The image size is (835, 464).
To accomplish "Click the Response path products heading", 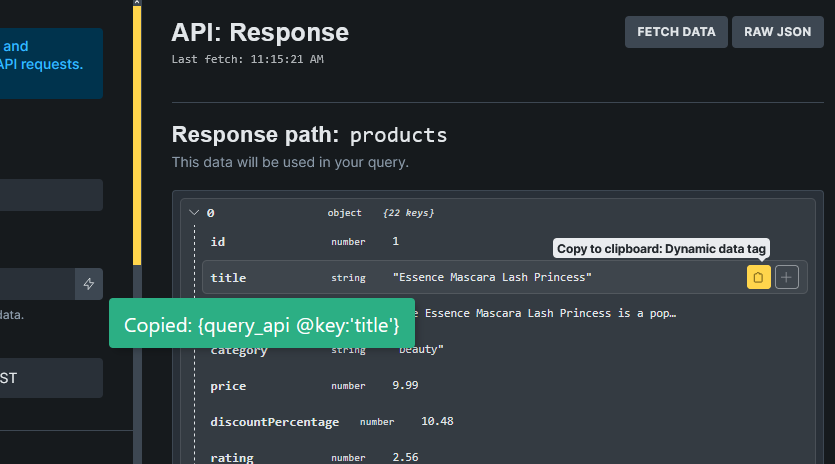I will [x=309, y=135].
